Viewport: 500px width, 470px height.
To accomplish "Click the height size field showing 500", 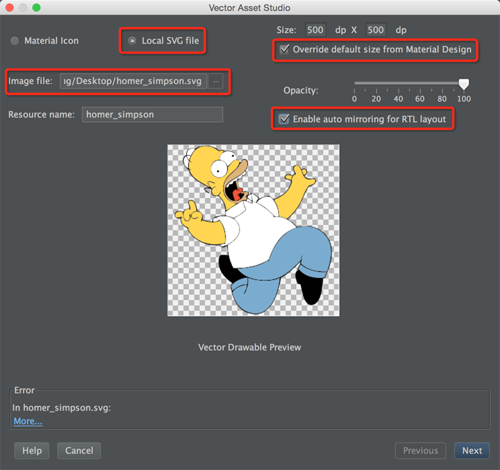I will tap(376, 30).
